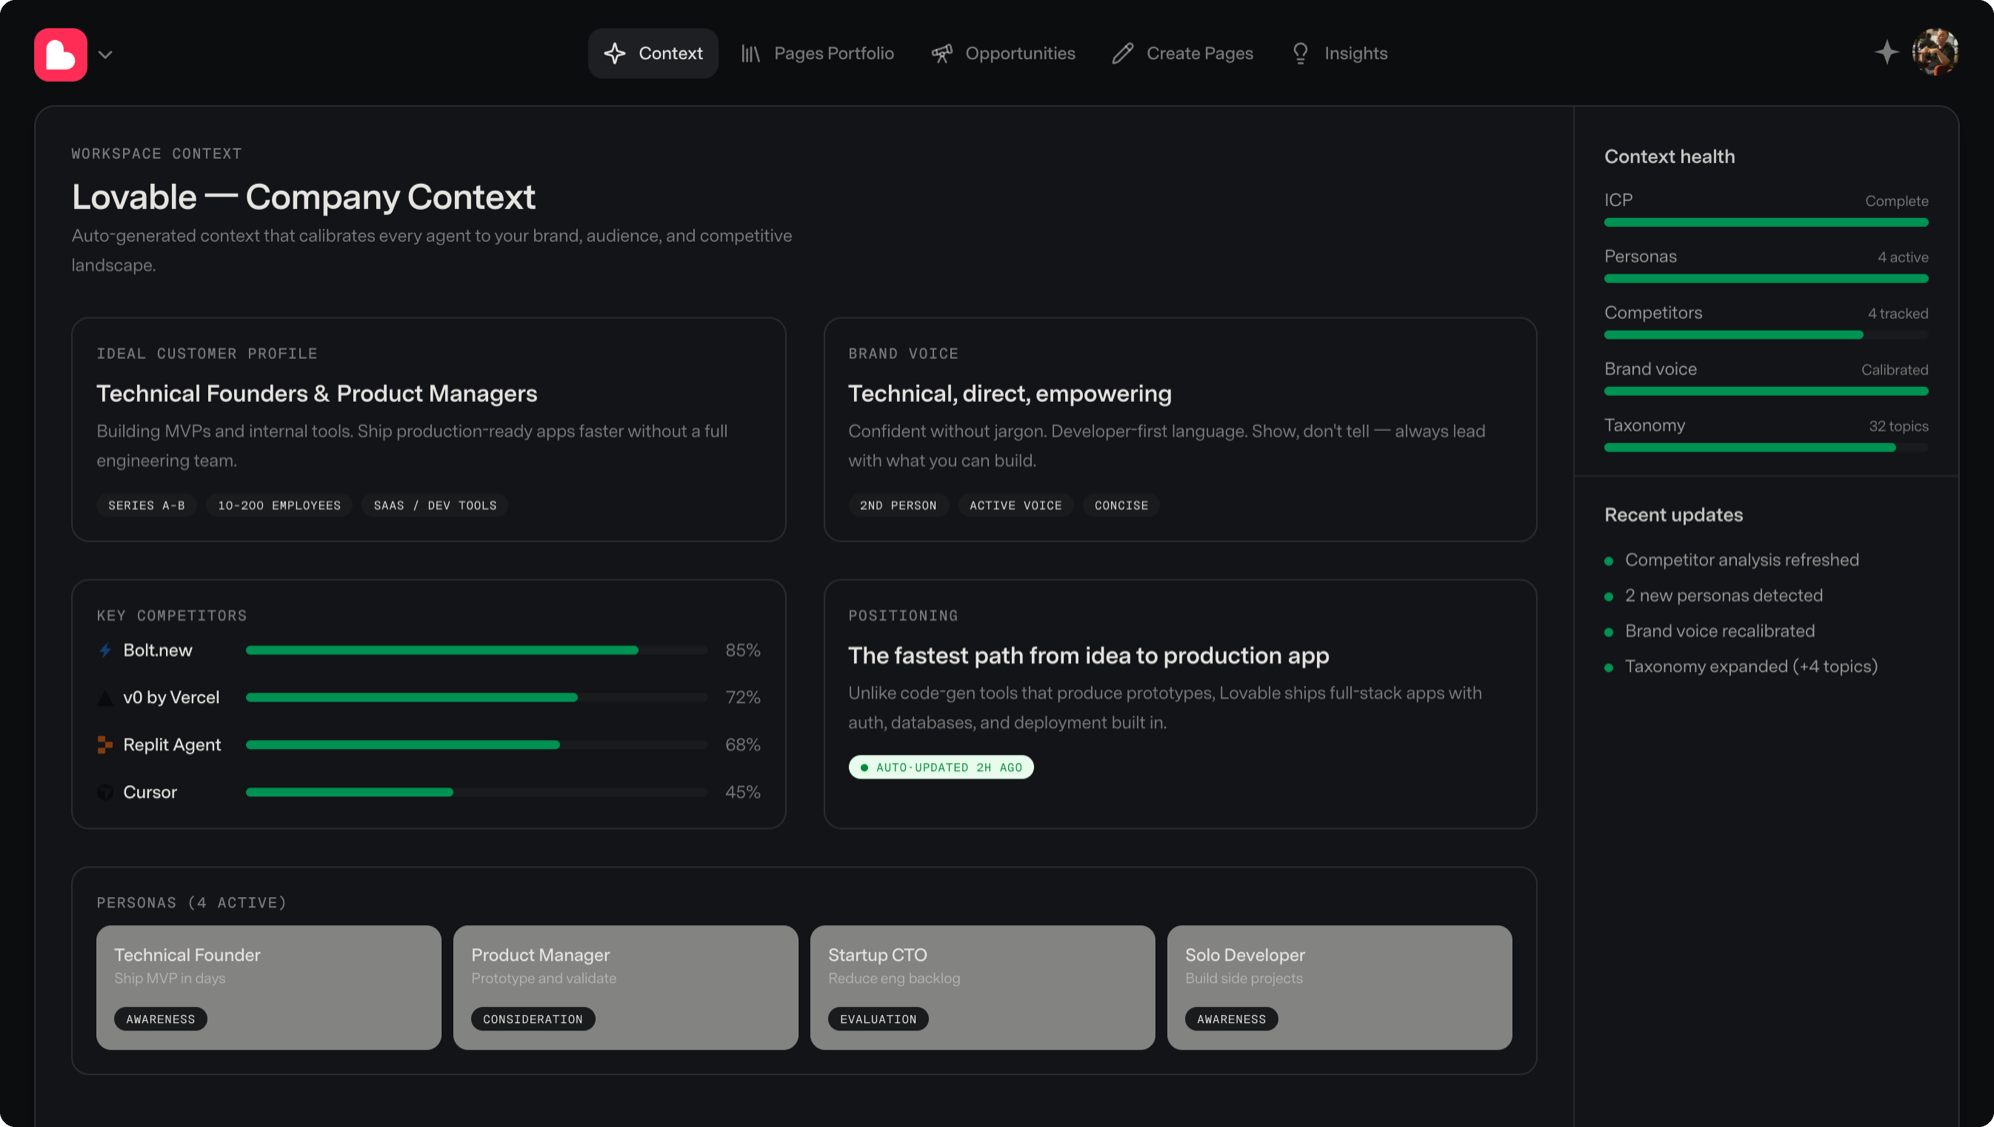This screenshot has width=1994, height=1127.
Task: Click the Insights lightbulb icon
Action: tap(1300, 53)
